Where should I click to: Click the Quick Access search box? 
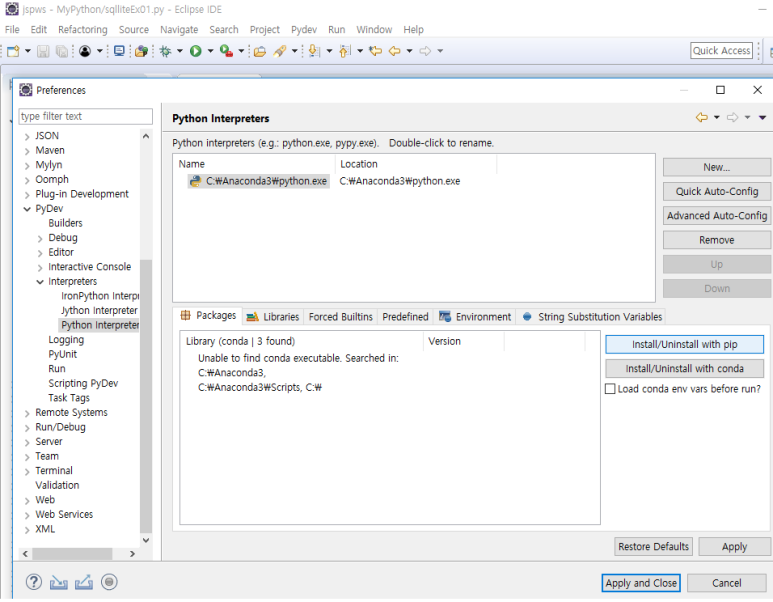[721, 50]
